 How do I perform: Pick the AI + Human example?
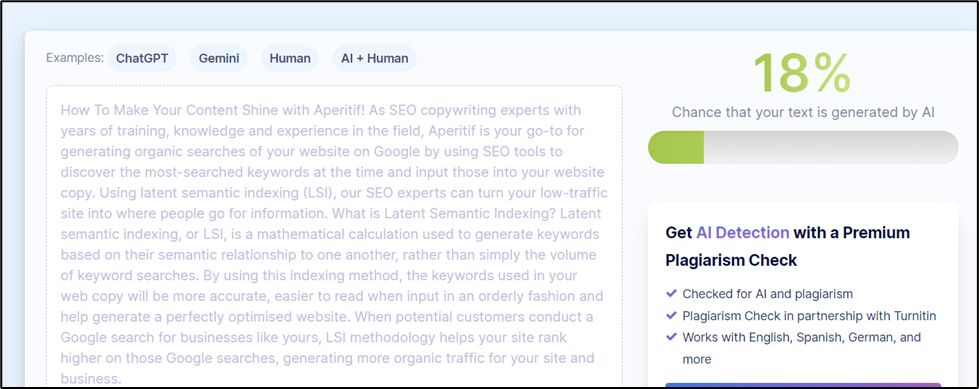pos(375,59)
